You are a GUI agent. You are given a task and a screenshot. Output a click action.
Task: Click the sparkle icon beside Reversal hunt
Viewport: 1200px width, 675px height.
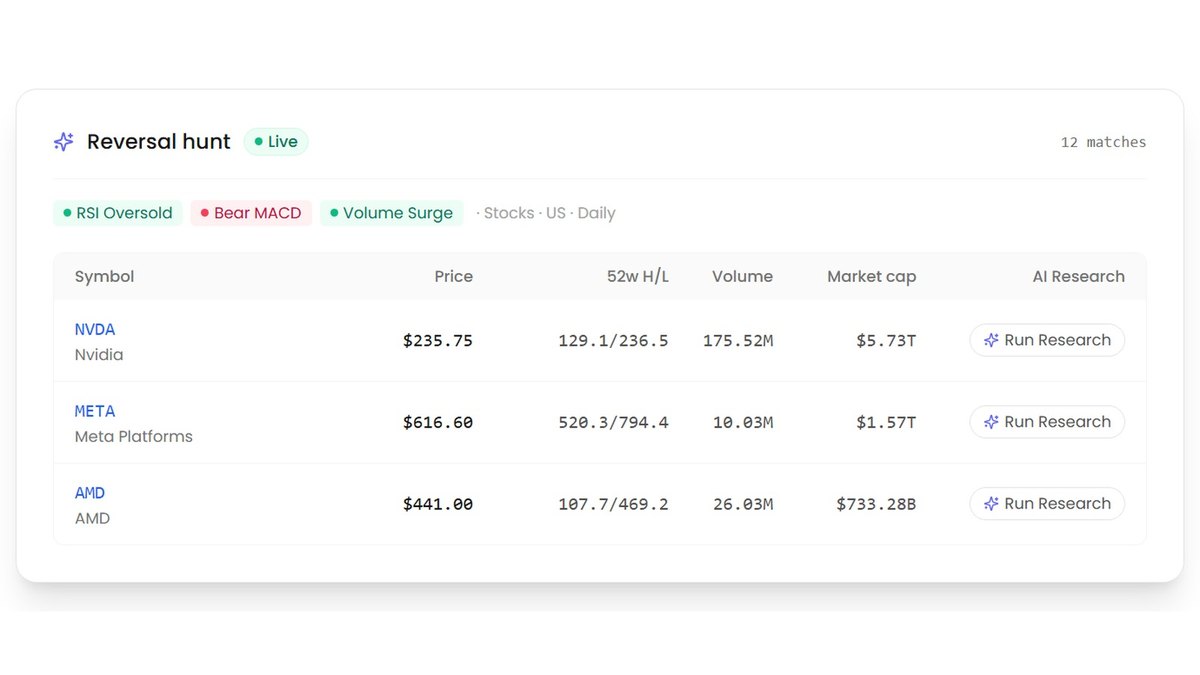64,142
